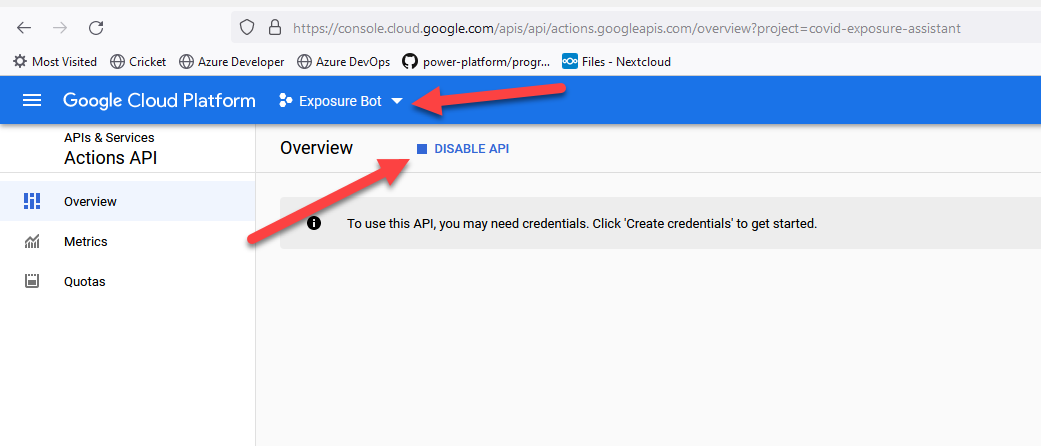This screenshot has height=446, width=1041.
Task: Click the shield tracking protection icon
Action: click(247, 28)
